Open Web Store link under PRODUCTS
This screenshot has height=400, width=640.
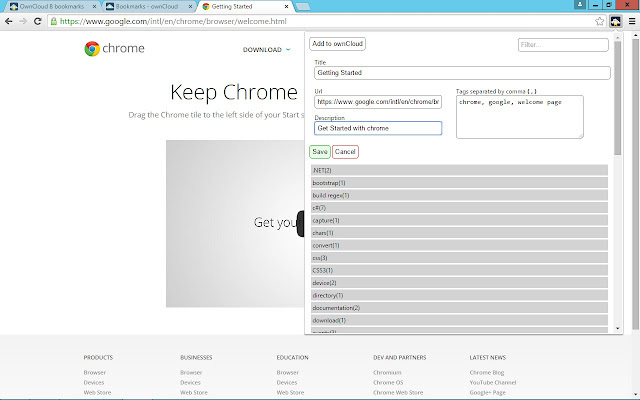97,393
